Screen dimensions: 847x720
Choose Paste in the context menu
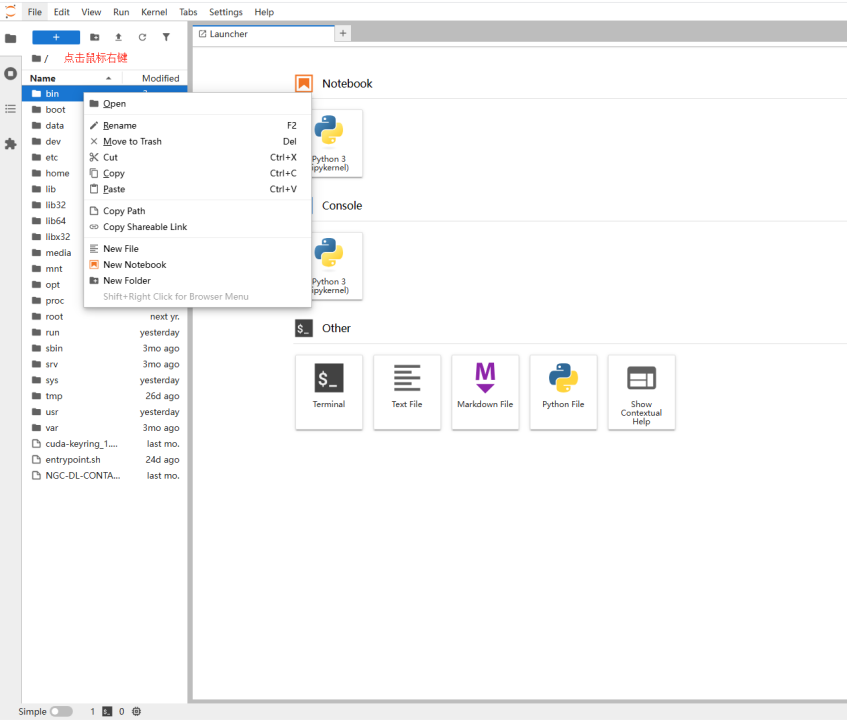tap(197, 189)
